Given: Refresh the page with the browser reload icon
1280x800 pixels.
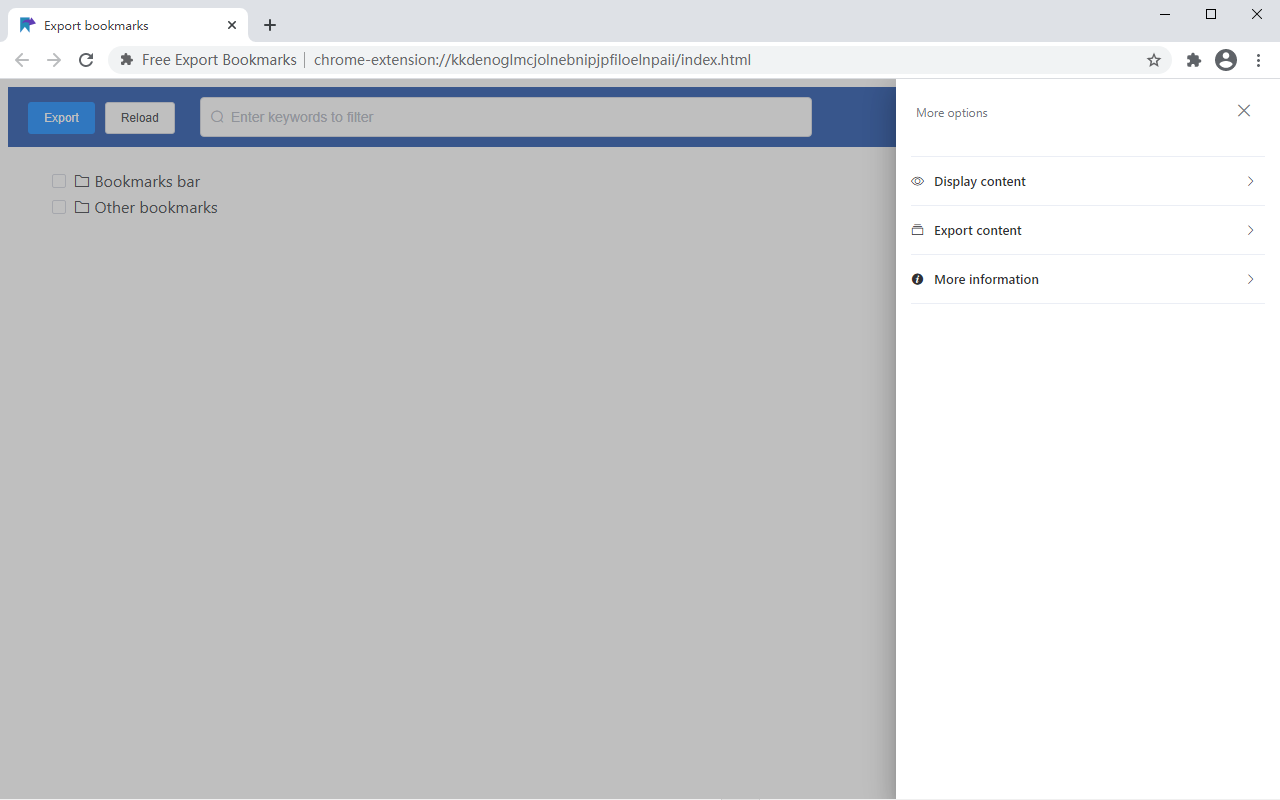Looking at the screenshot, I should (x=86, y=60).
